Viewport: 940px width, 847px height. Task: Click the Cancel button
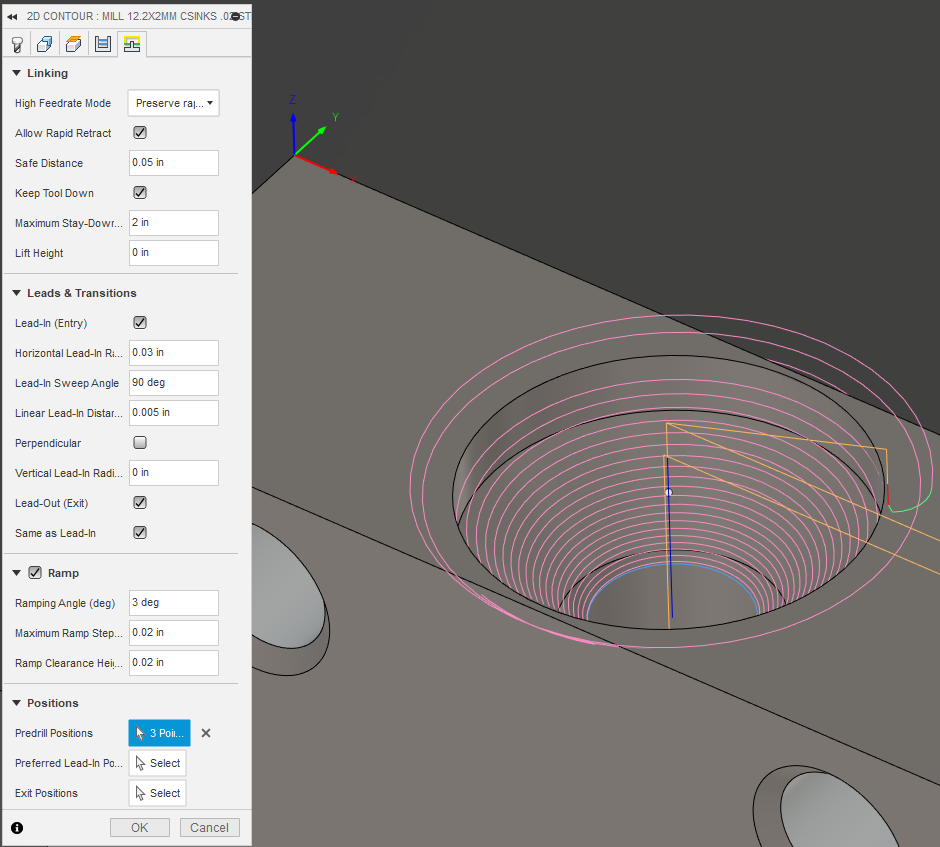click(x=209, y=828)
